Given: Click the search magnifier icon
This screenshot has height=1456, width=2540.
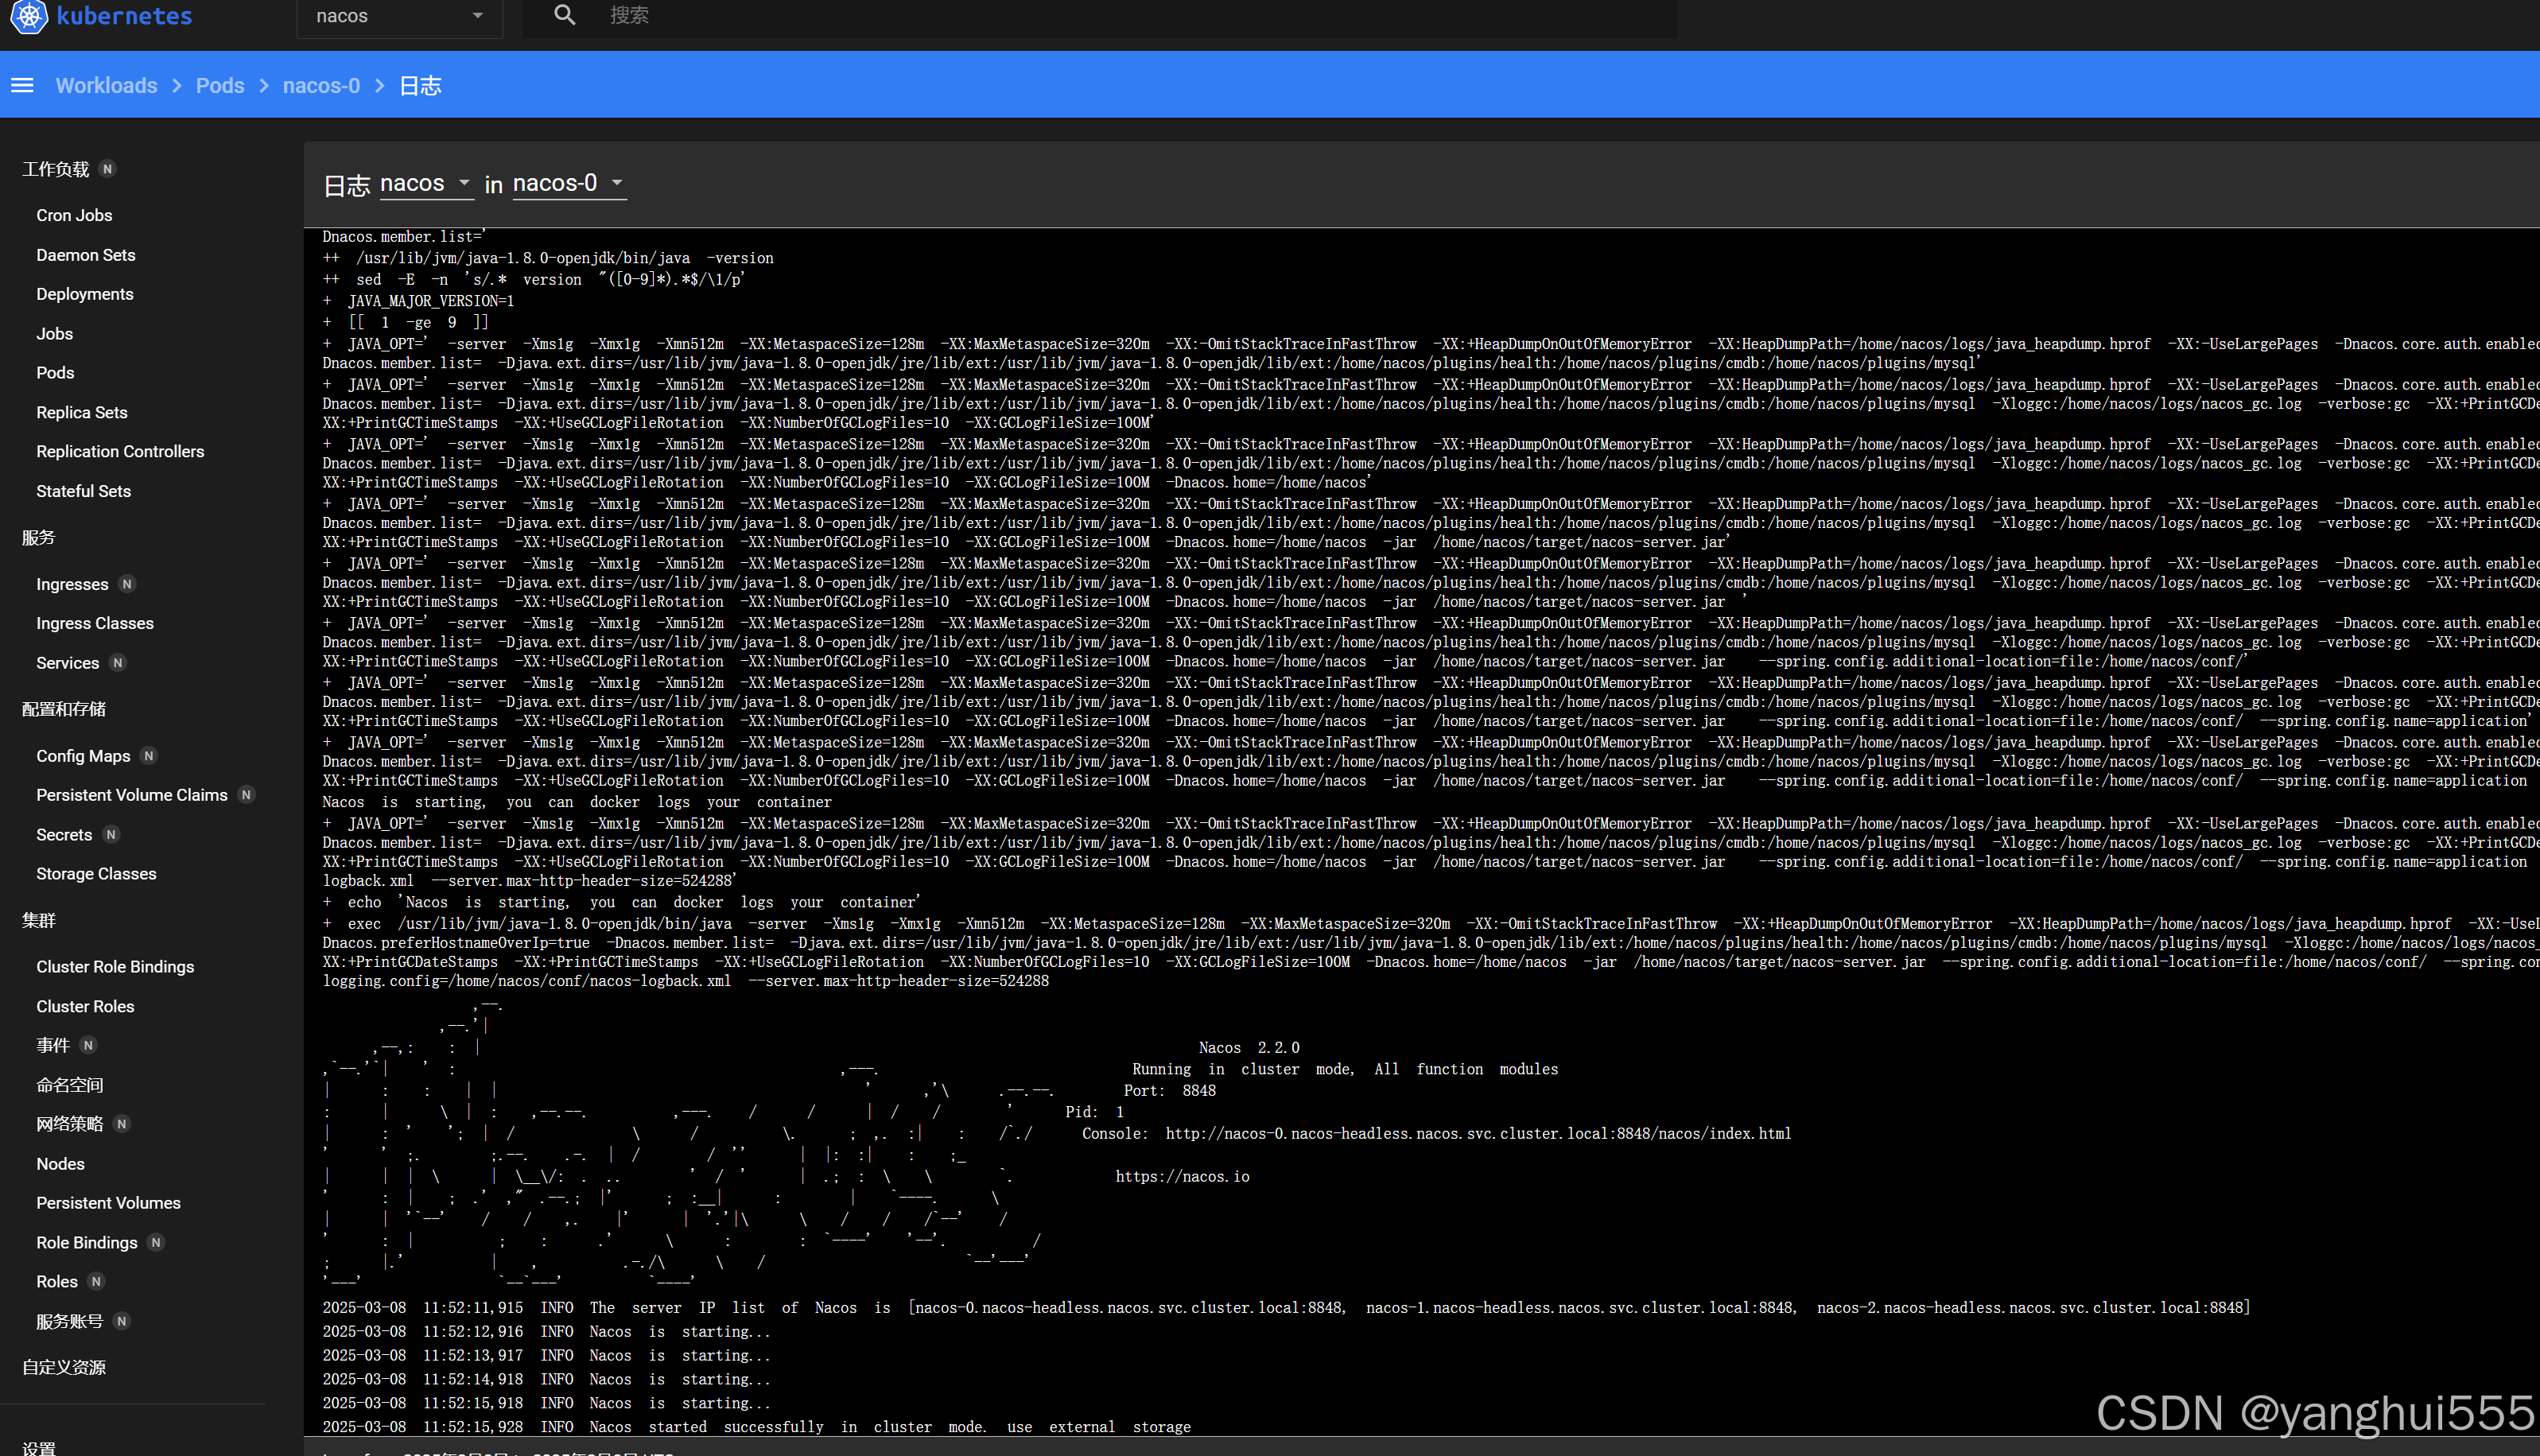Looking at the screenshot, I should [565, 15].
